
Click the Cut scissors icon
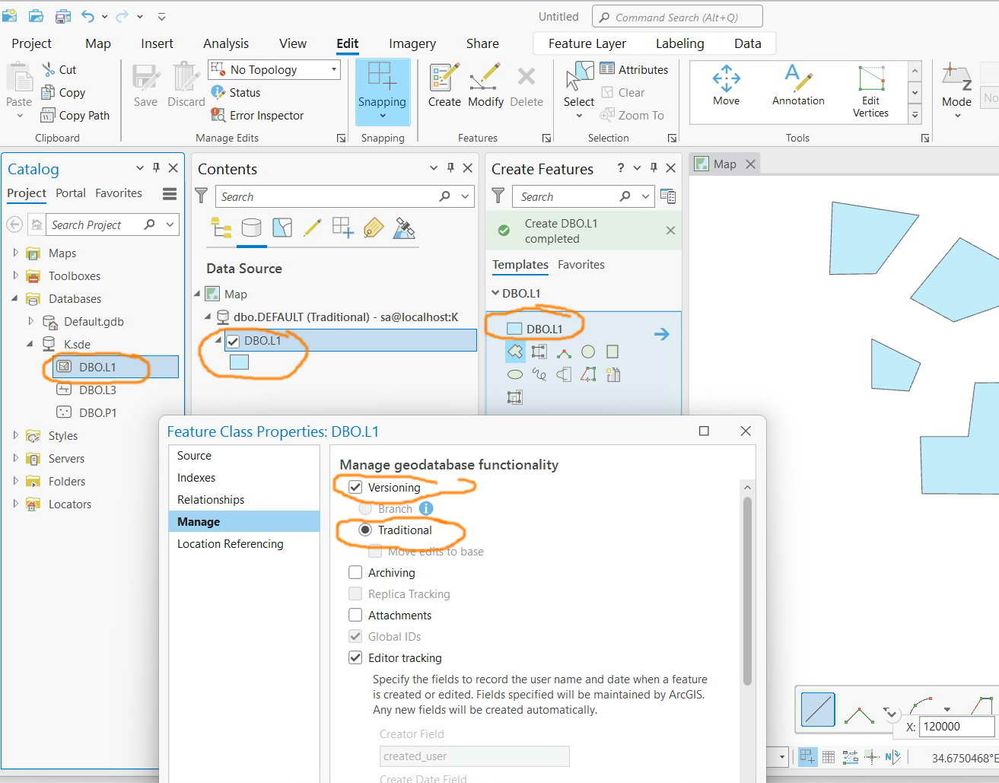(x=48, y=69)
